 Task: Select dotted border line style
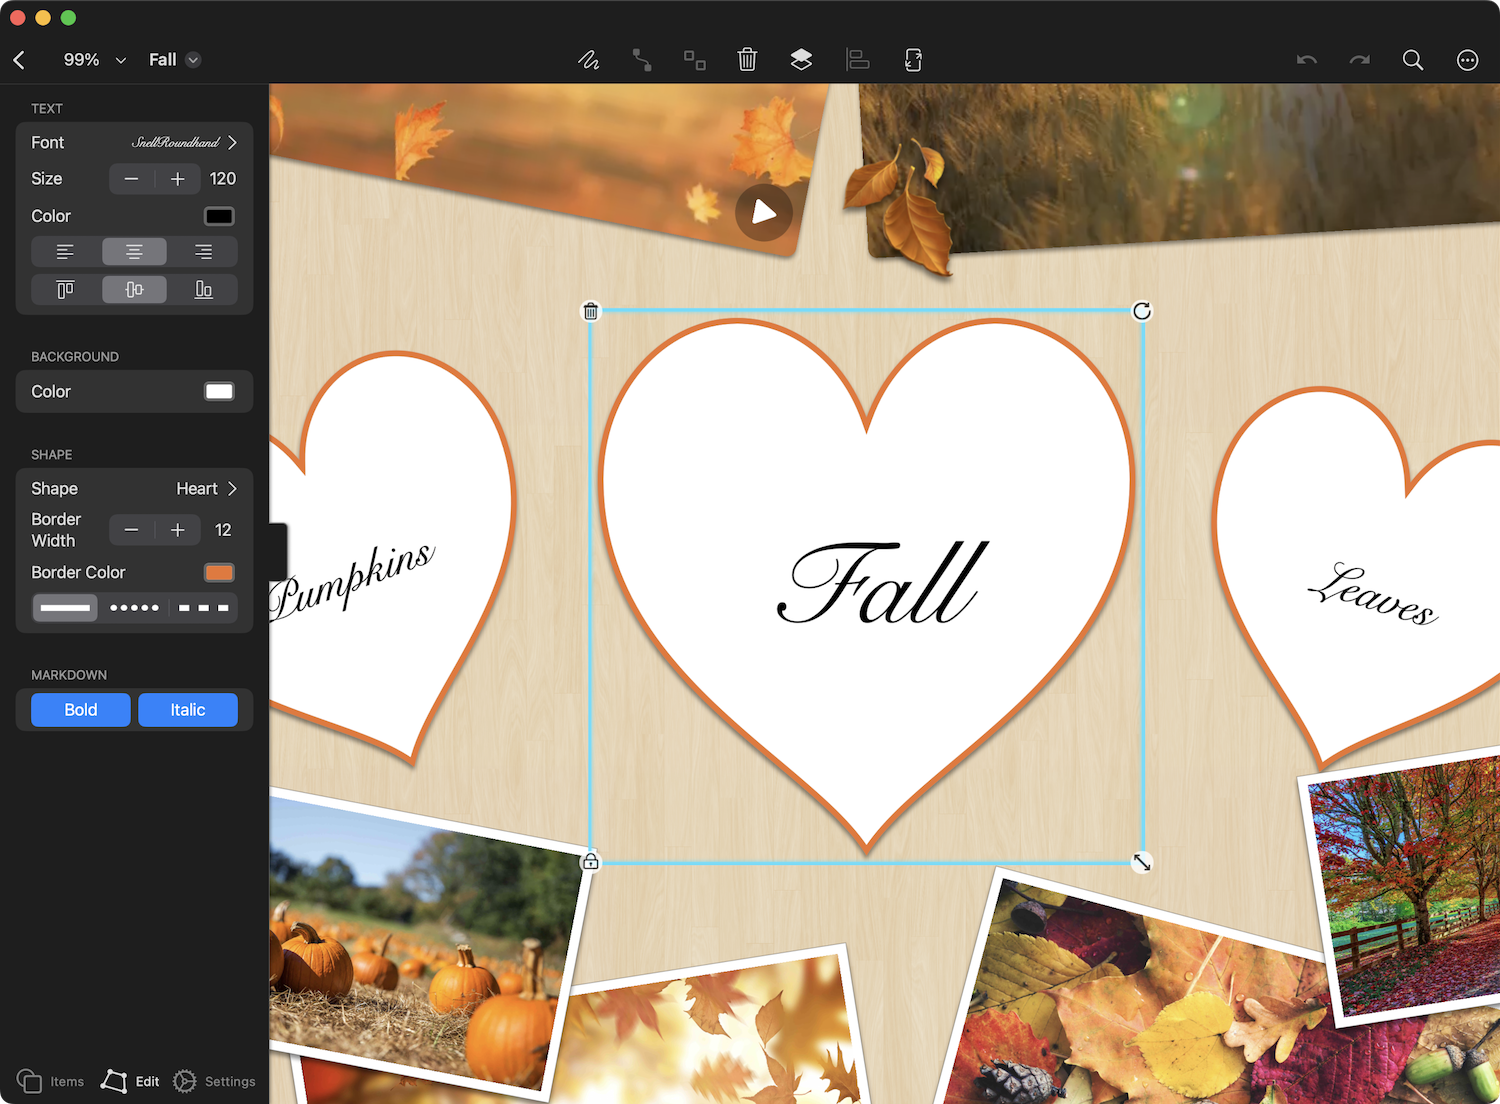tap(134, 608)
